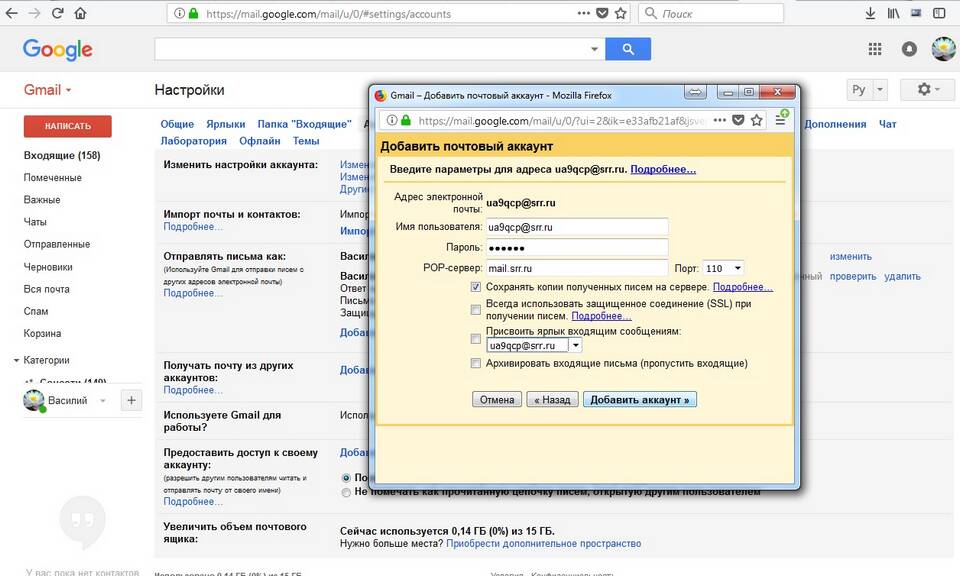Enable 'Архивировать входящие письма' checkbox
This screenshot has height=576, width=960.
click(476, 363)
